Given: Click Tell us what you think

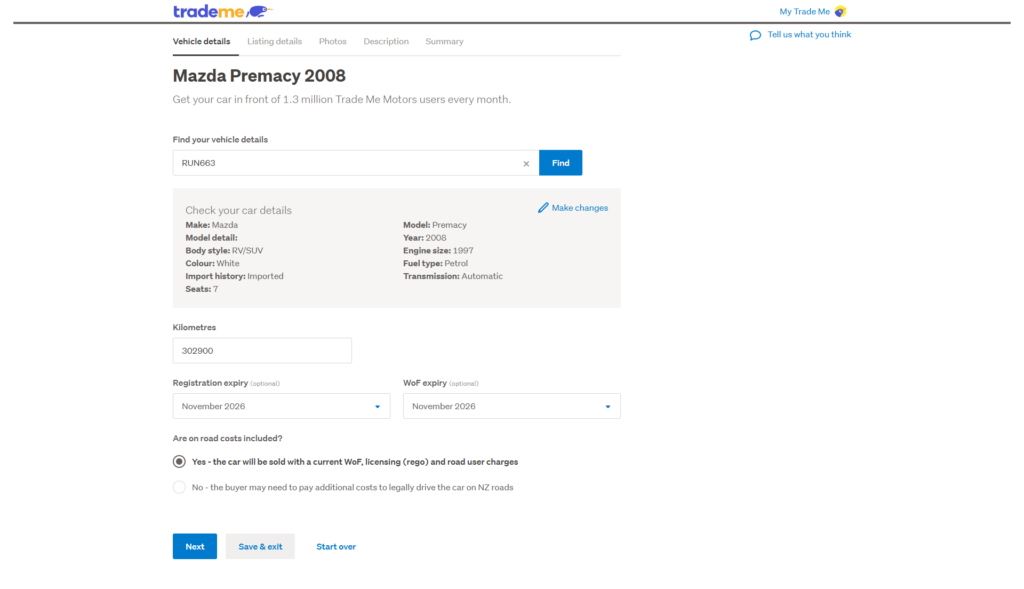Looking at the screenshot, I should coord(809,35).
